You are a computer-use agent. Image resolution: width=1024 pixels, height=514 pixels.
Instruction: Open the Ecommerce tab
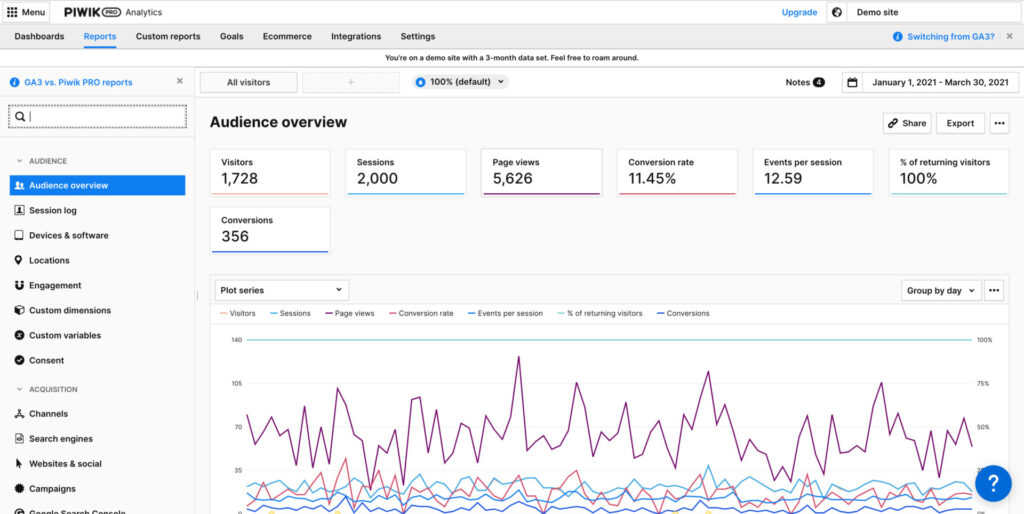(x=286, y=36)
